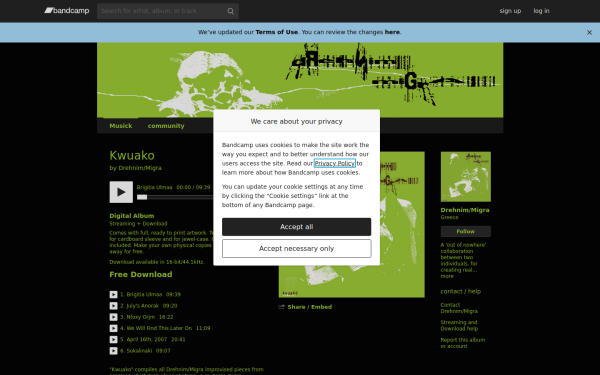The height and width of the screenshot is (375, 600).
Task: Play the Kwuako album with the large play button
Action: (x=121, y=192)
